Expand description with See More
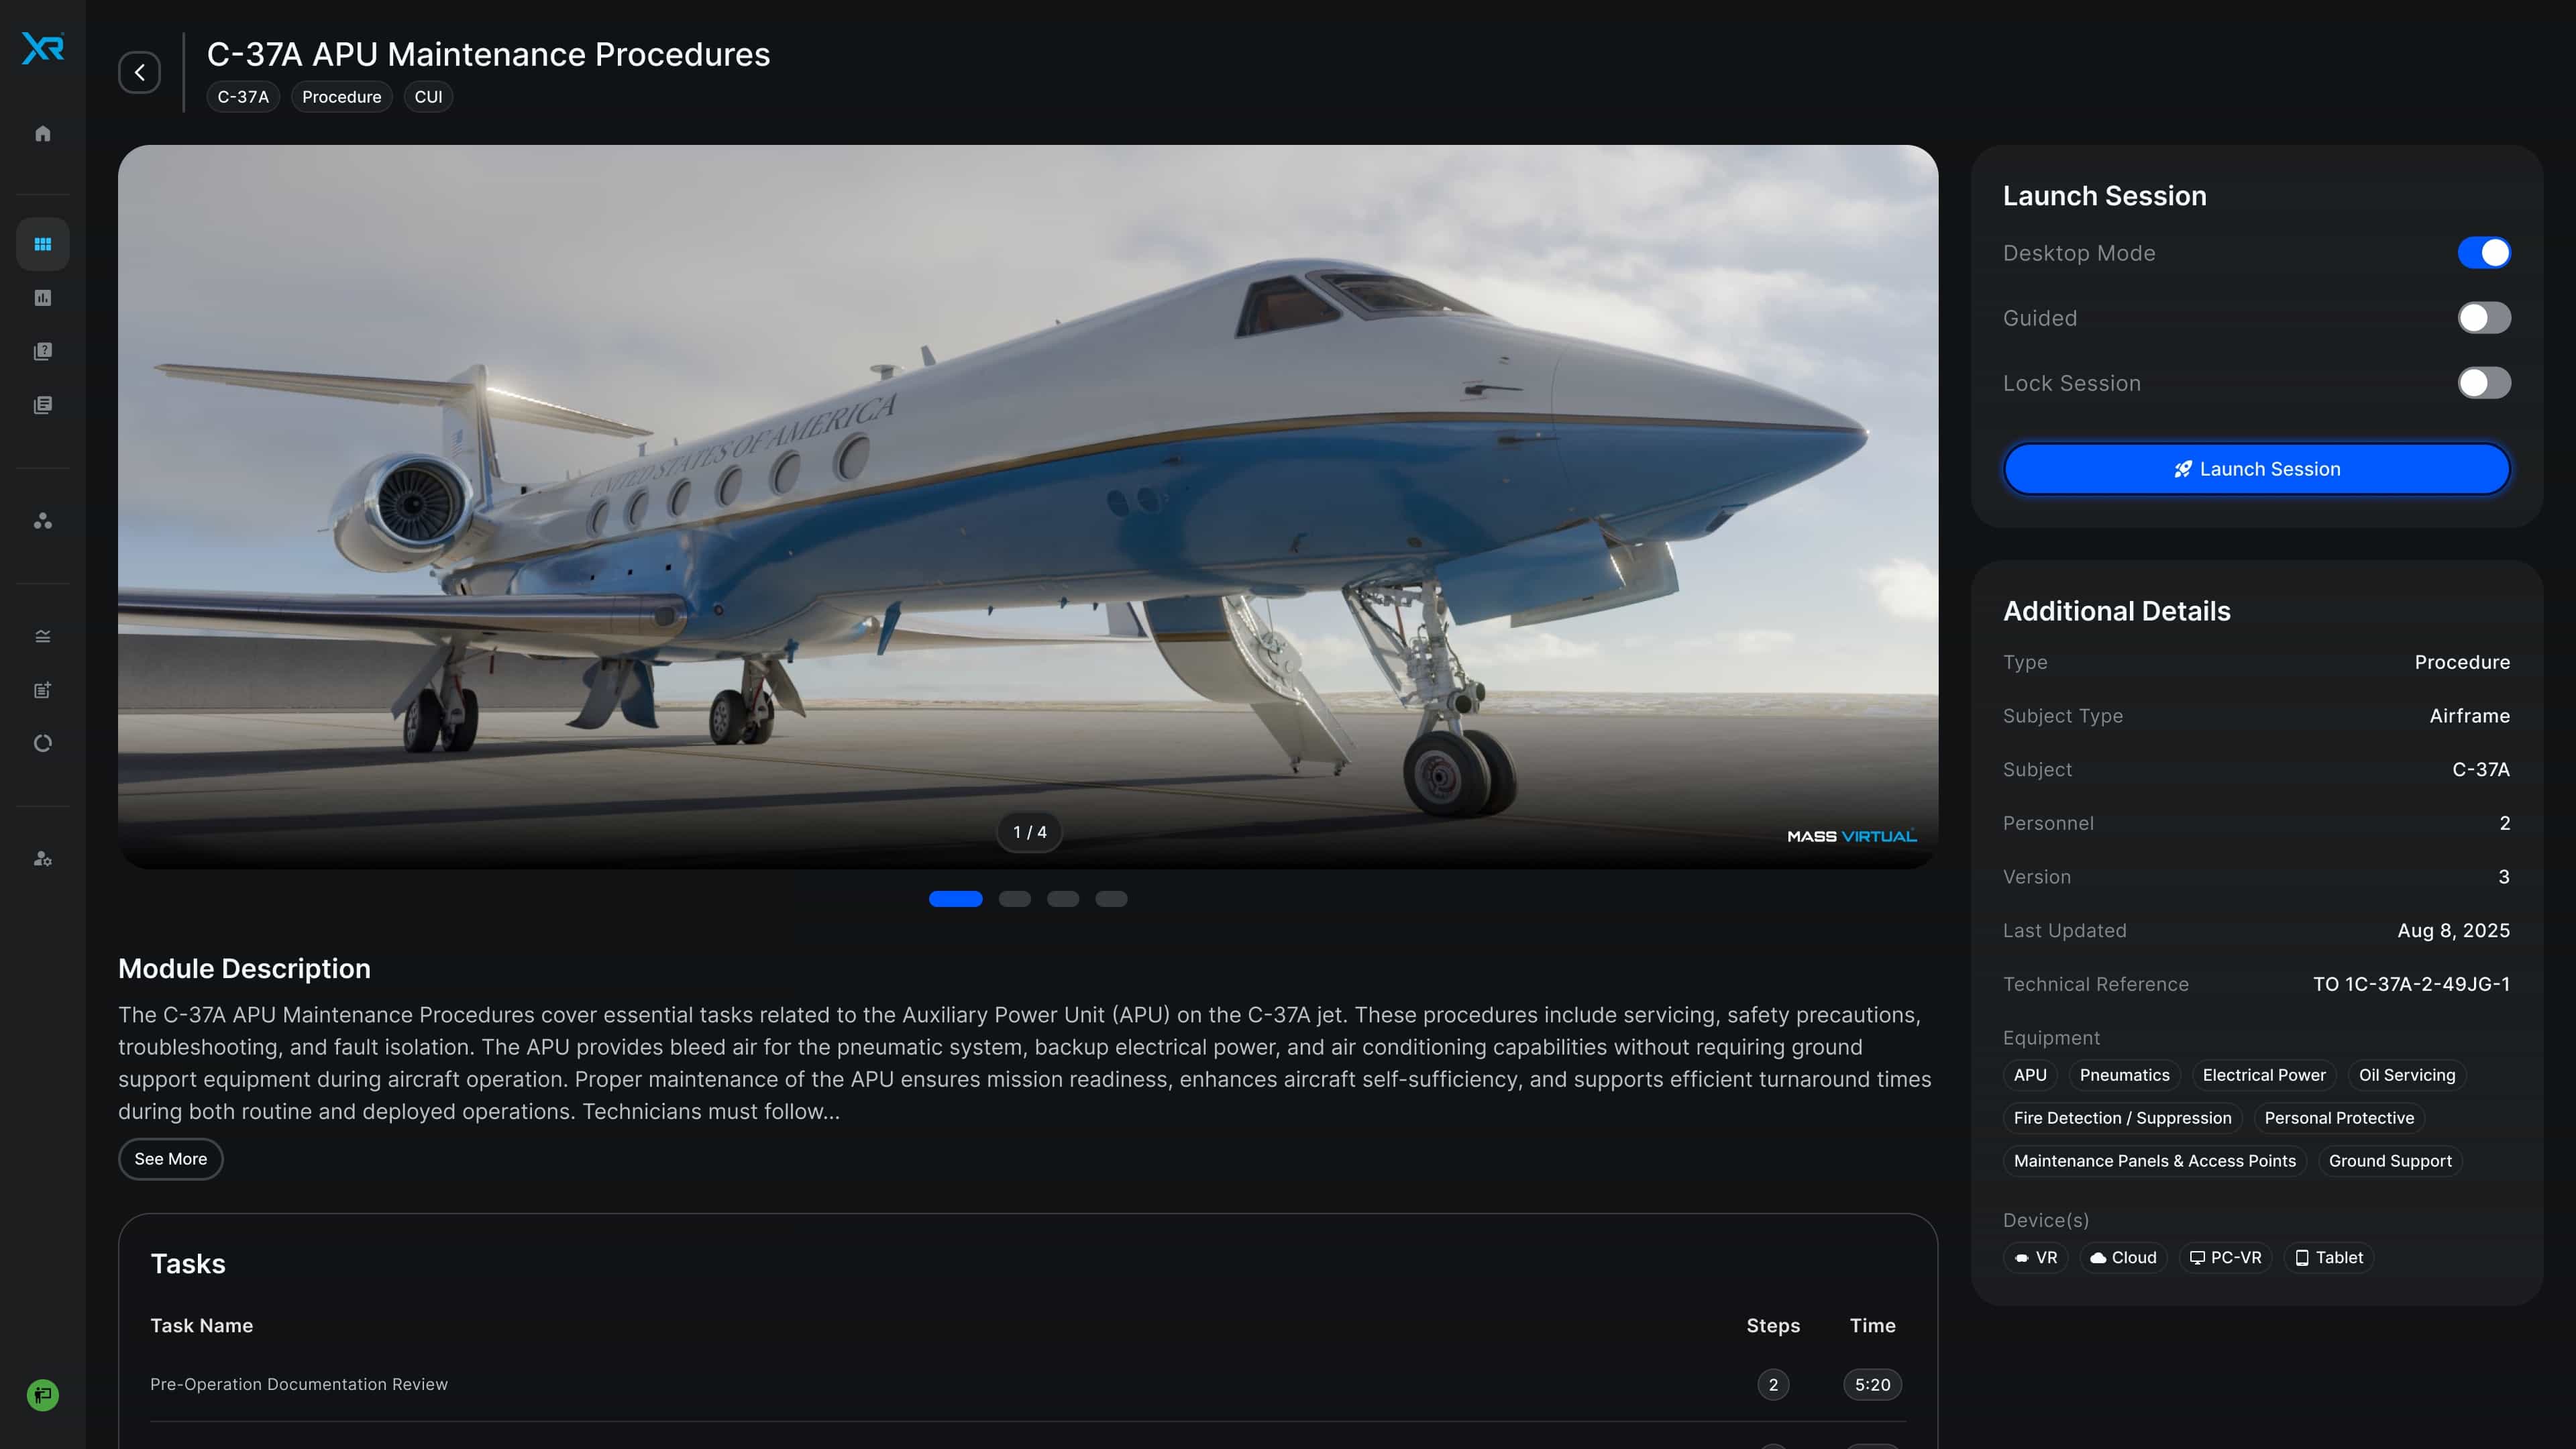Image resolution: width=2576 pixels, height=1449 pixels. pos(171,1159)
